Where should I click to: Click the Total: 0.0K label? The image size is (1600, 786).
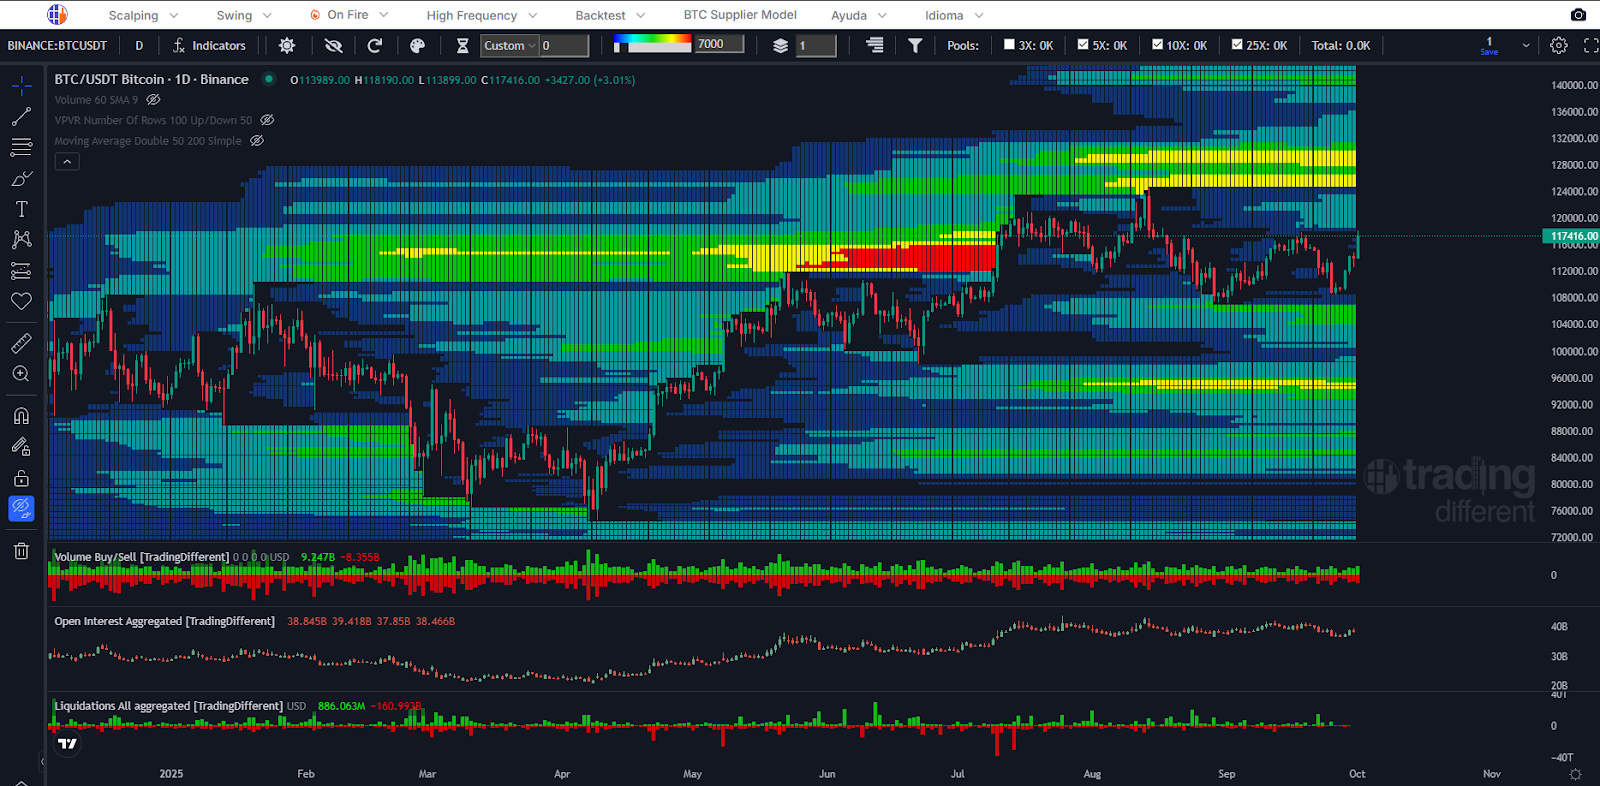click(x=1340, y=45)
